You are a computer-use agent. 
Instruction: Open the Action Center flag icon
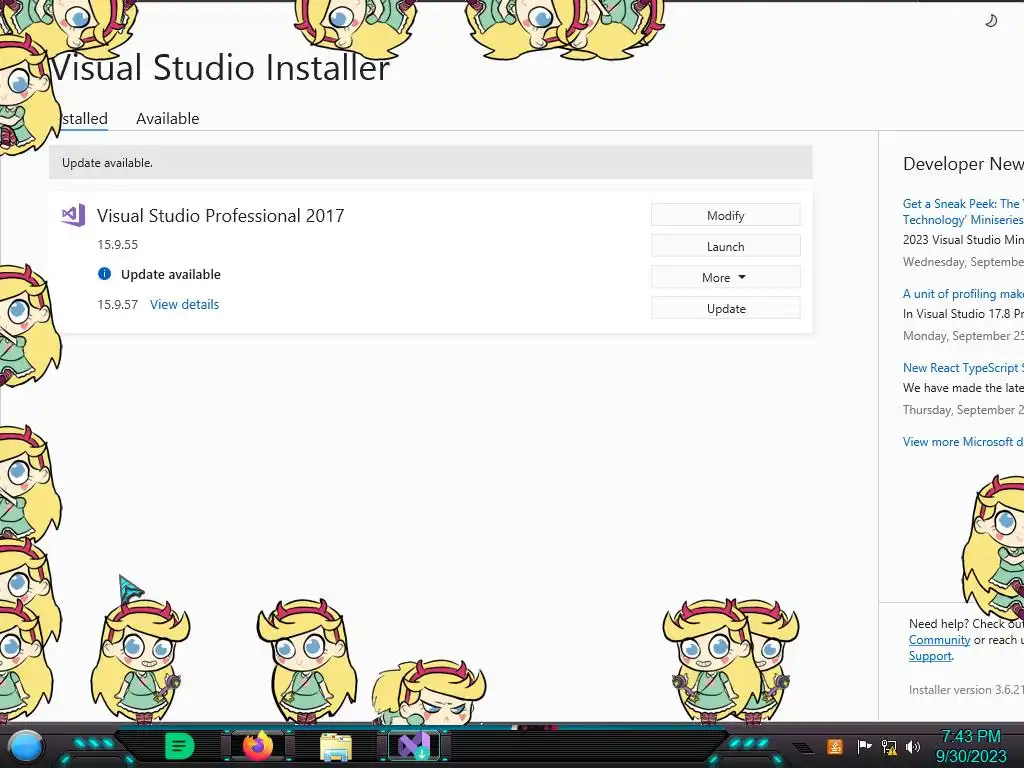point(864,746)
